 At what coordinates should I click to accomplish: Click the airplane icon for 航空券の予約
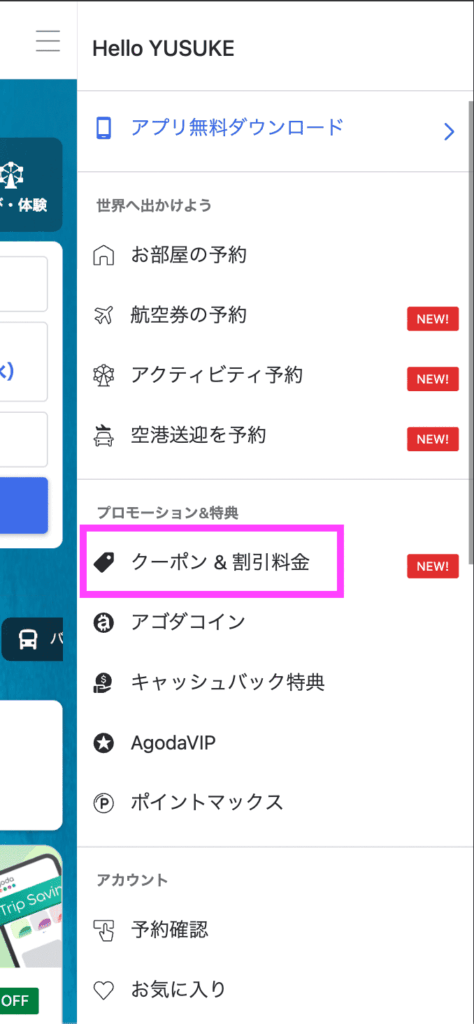click(x=104, y=317)
